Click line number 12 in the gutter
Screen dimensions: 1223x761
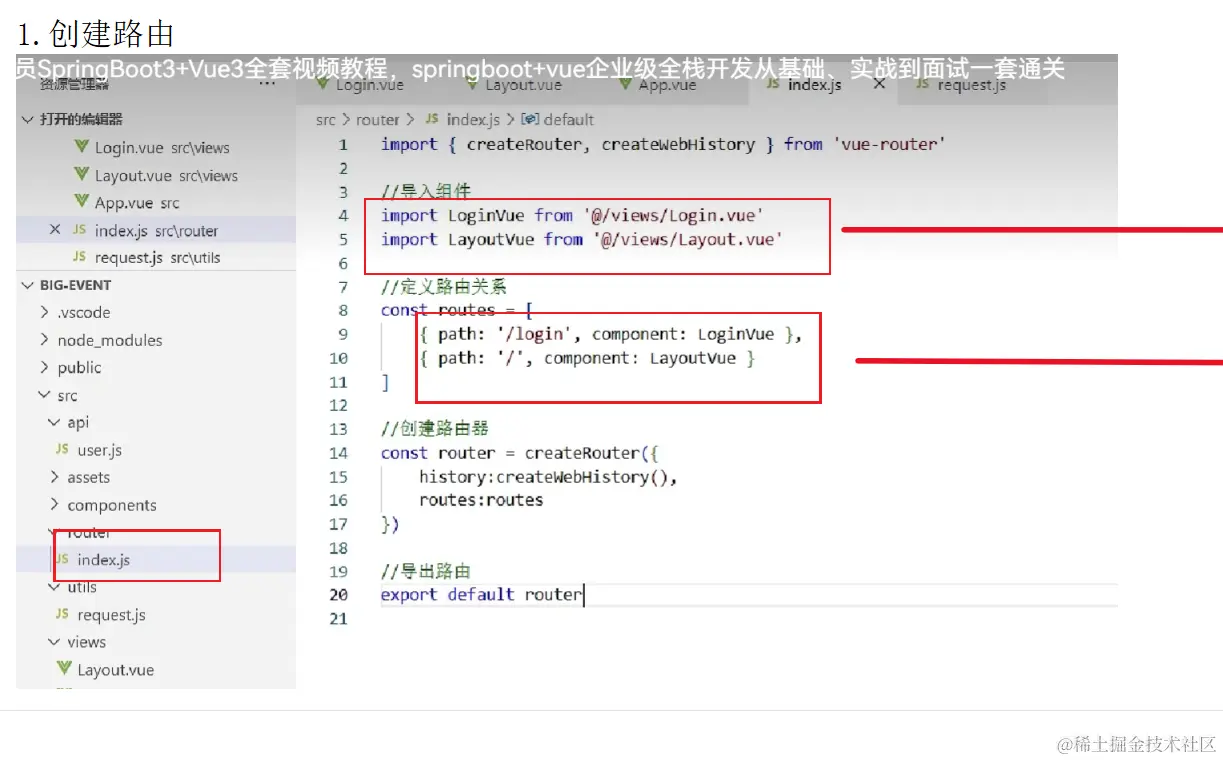tap(338, 405)
